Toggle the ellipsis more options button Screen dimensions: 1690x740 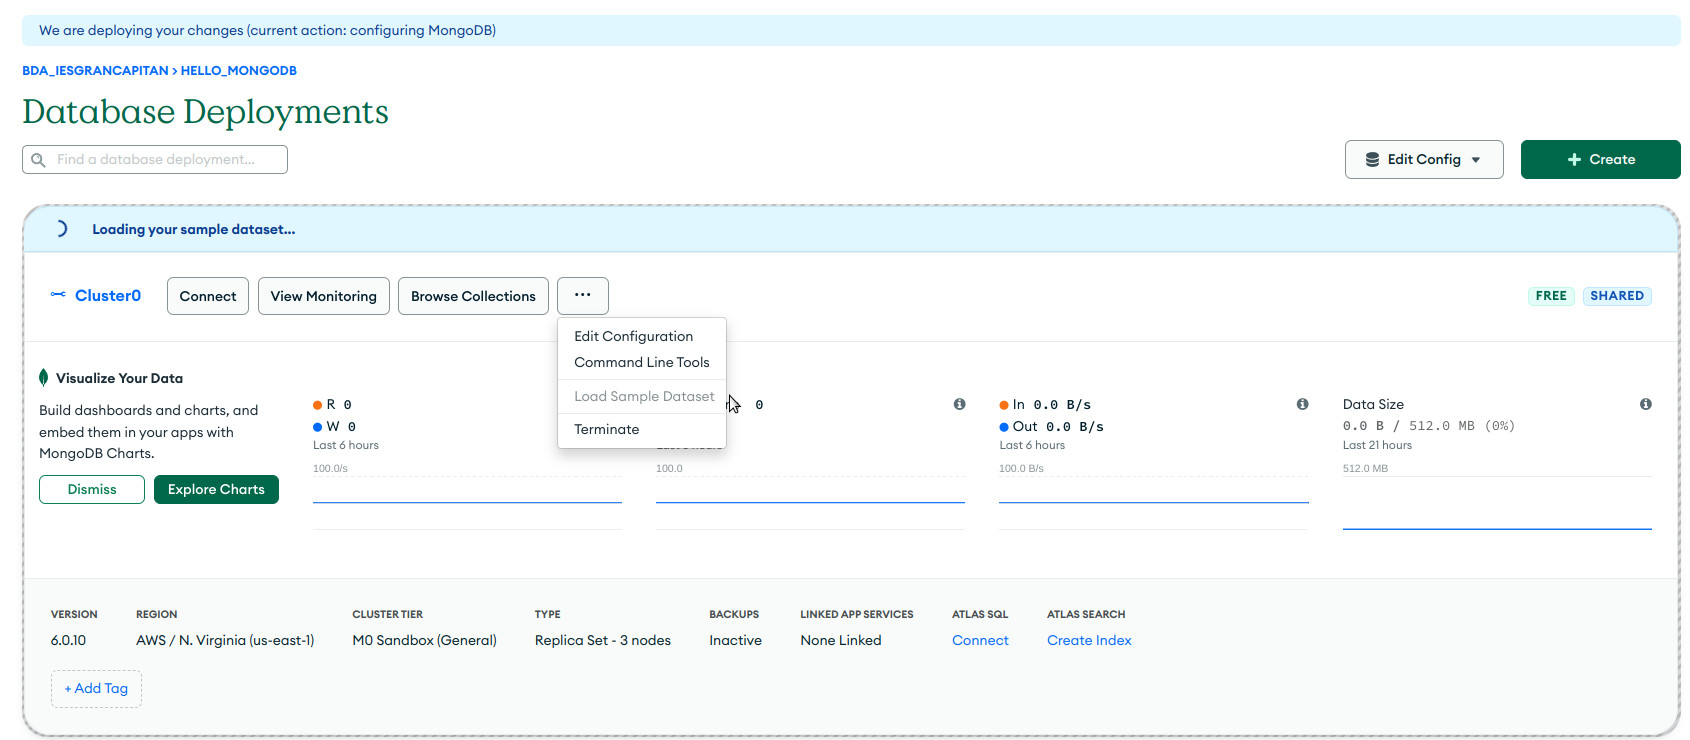(x=583, y=296)
